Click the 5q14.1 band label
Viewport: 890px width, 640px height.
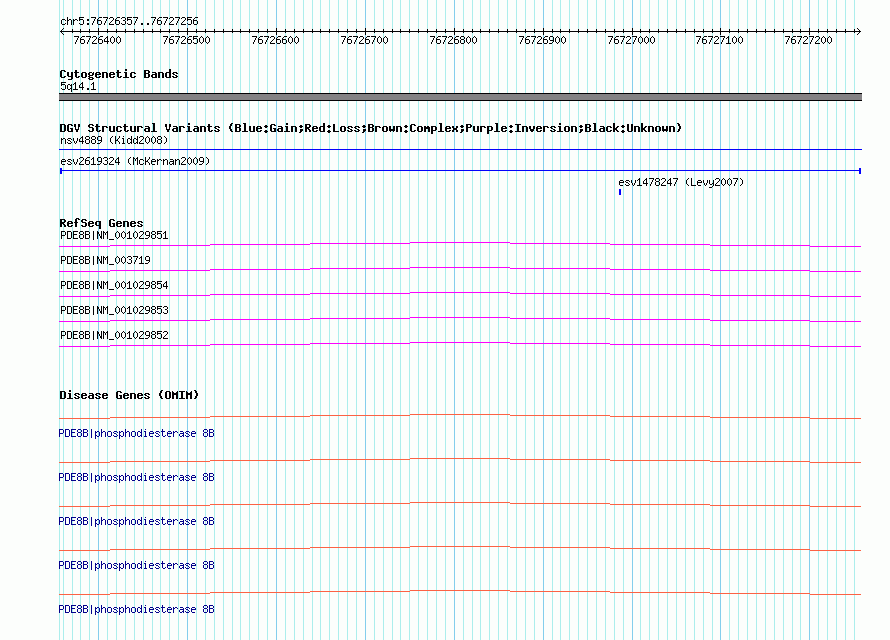(78, 86)
